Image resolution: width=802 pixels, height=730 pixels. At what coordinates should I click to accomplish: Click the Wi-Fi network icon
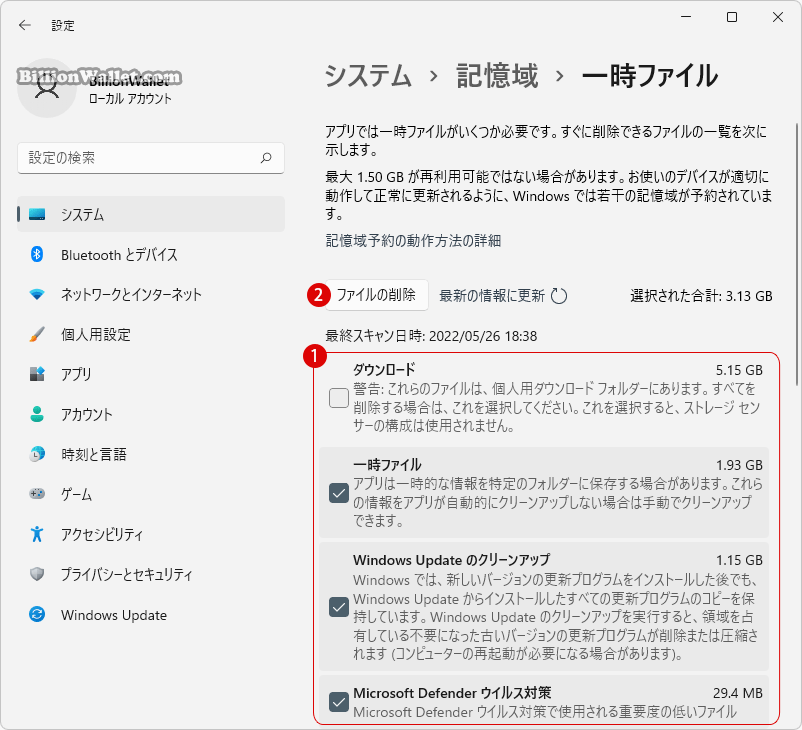37,294
